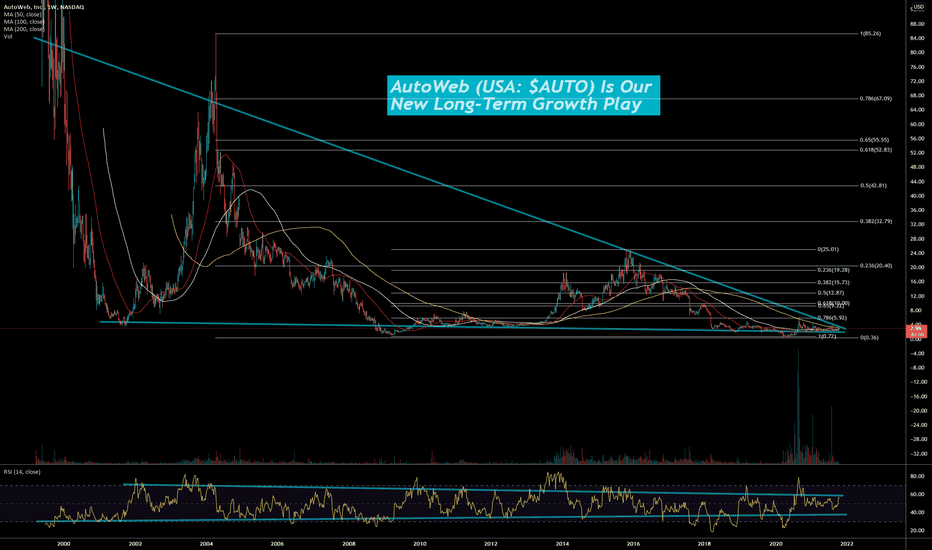
Task: Click the 84.00 price axis label
Action: pyautogui.click(x=917, y=39)
